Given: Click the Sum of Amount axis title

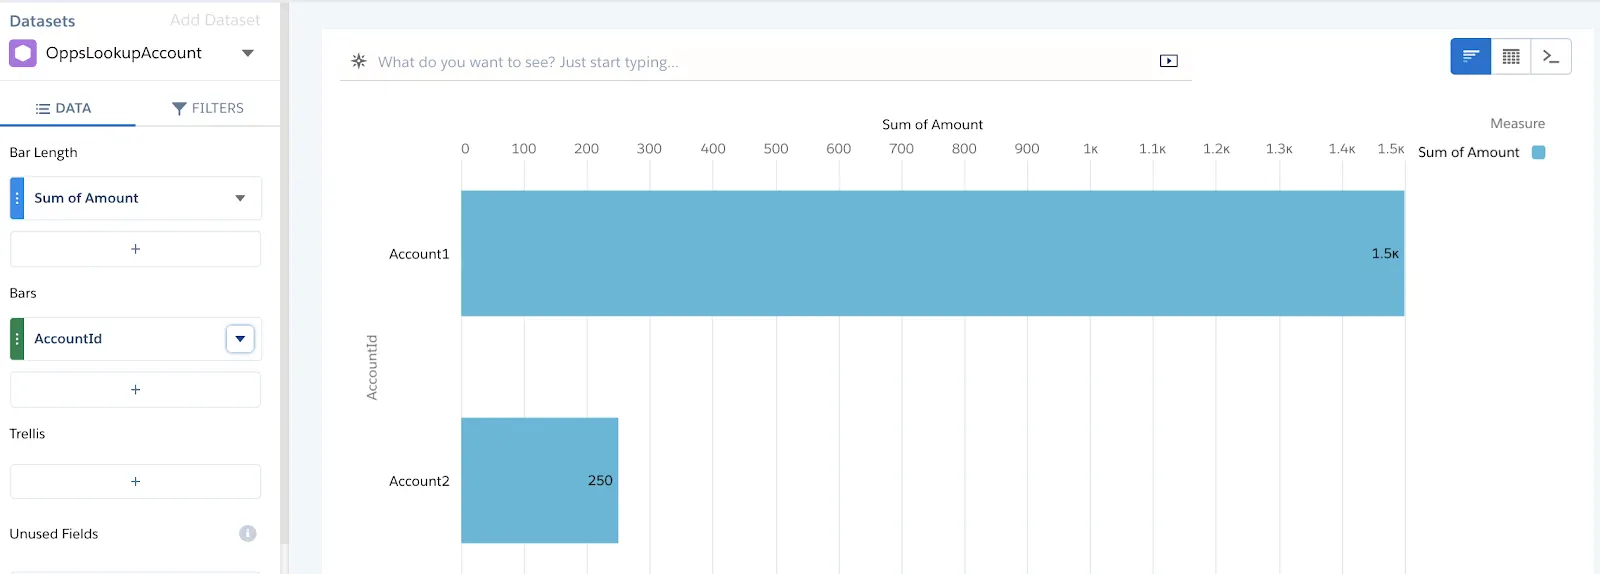Looking at the screenshot, I should 932,124.
